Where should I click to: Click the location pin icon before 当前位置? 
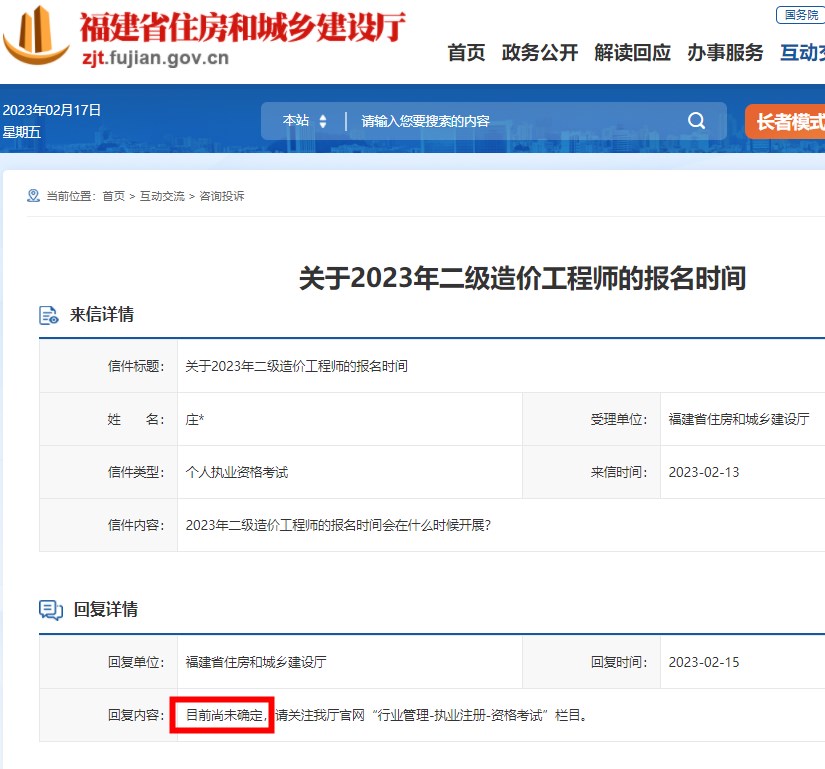33,196
